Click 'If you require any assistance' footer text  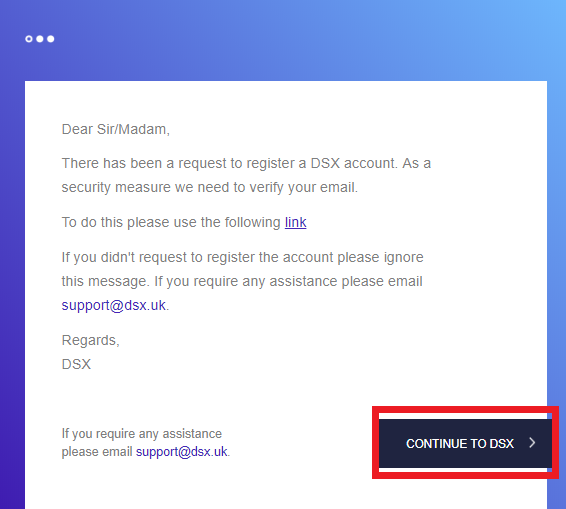142,434
